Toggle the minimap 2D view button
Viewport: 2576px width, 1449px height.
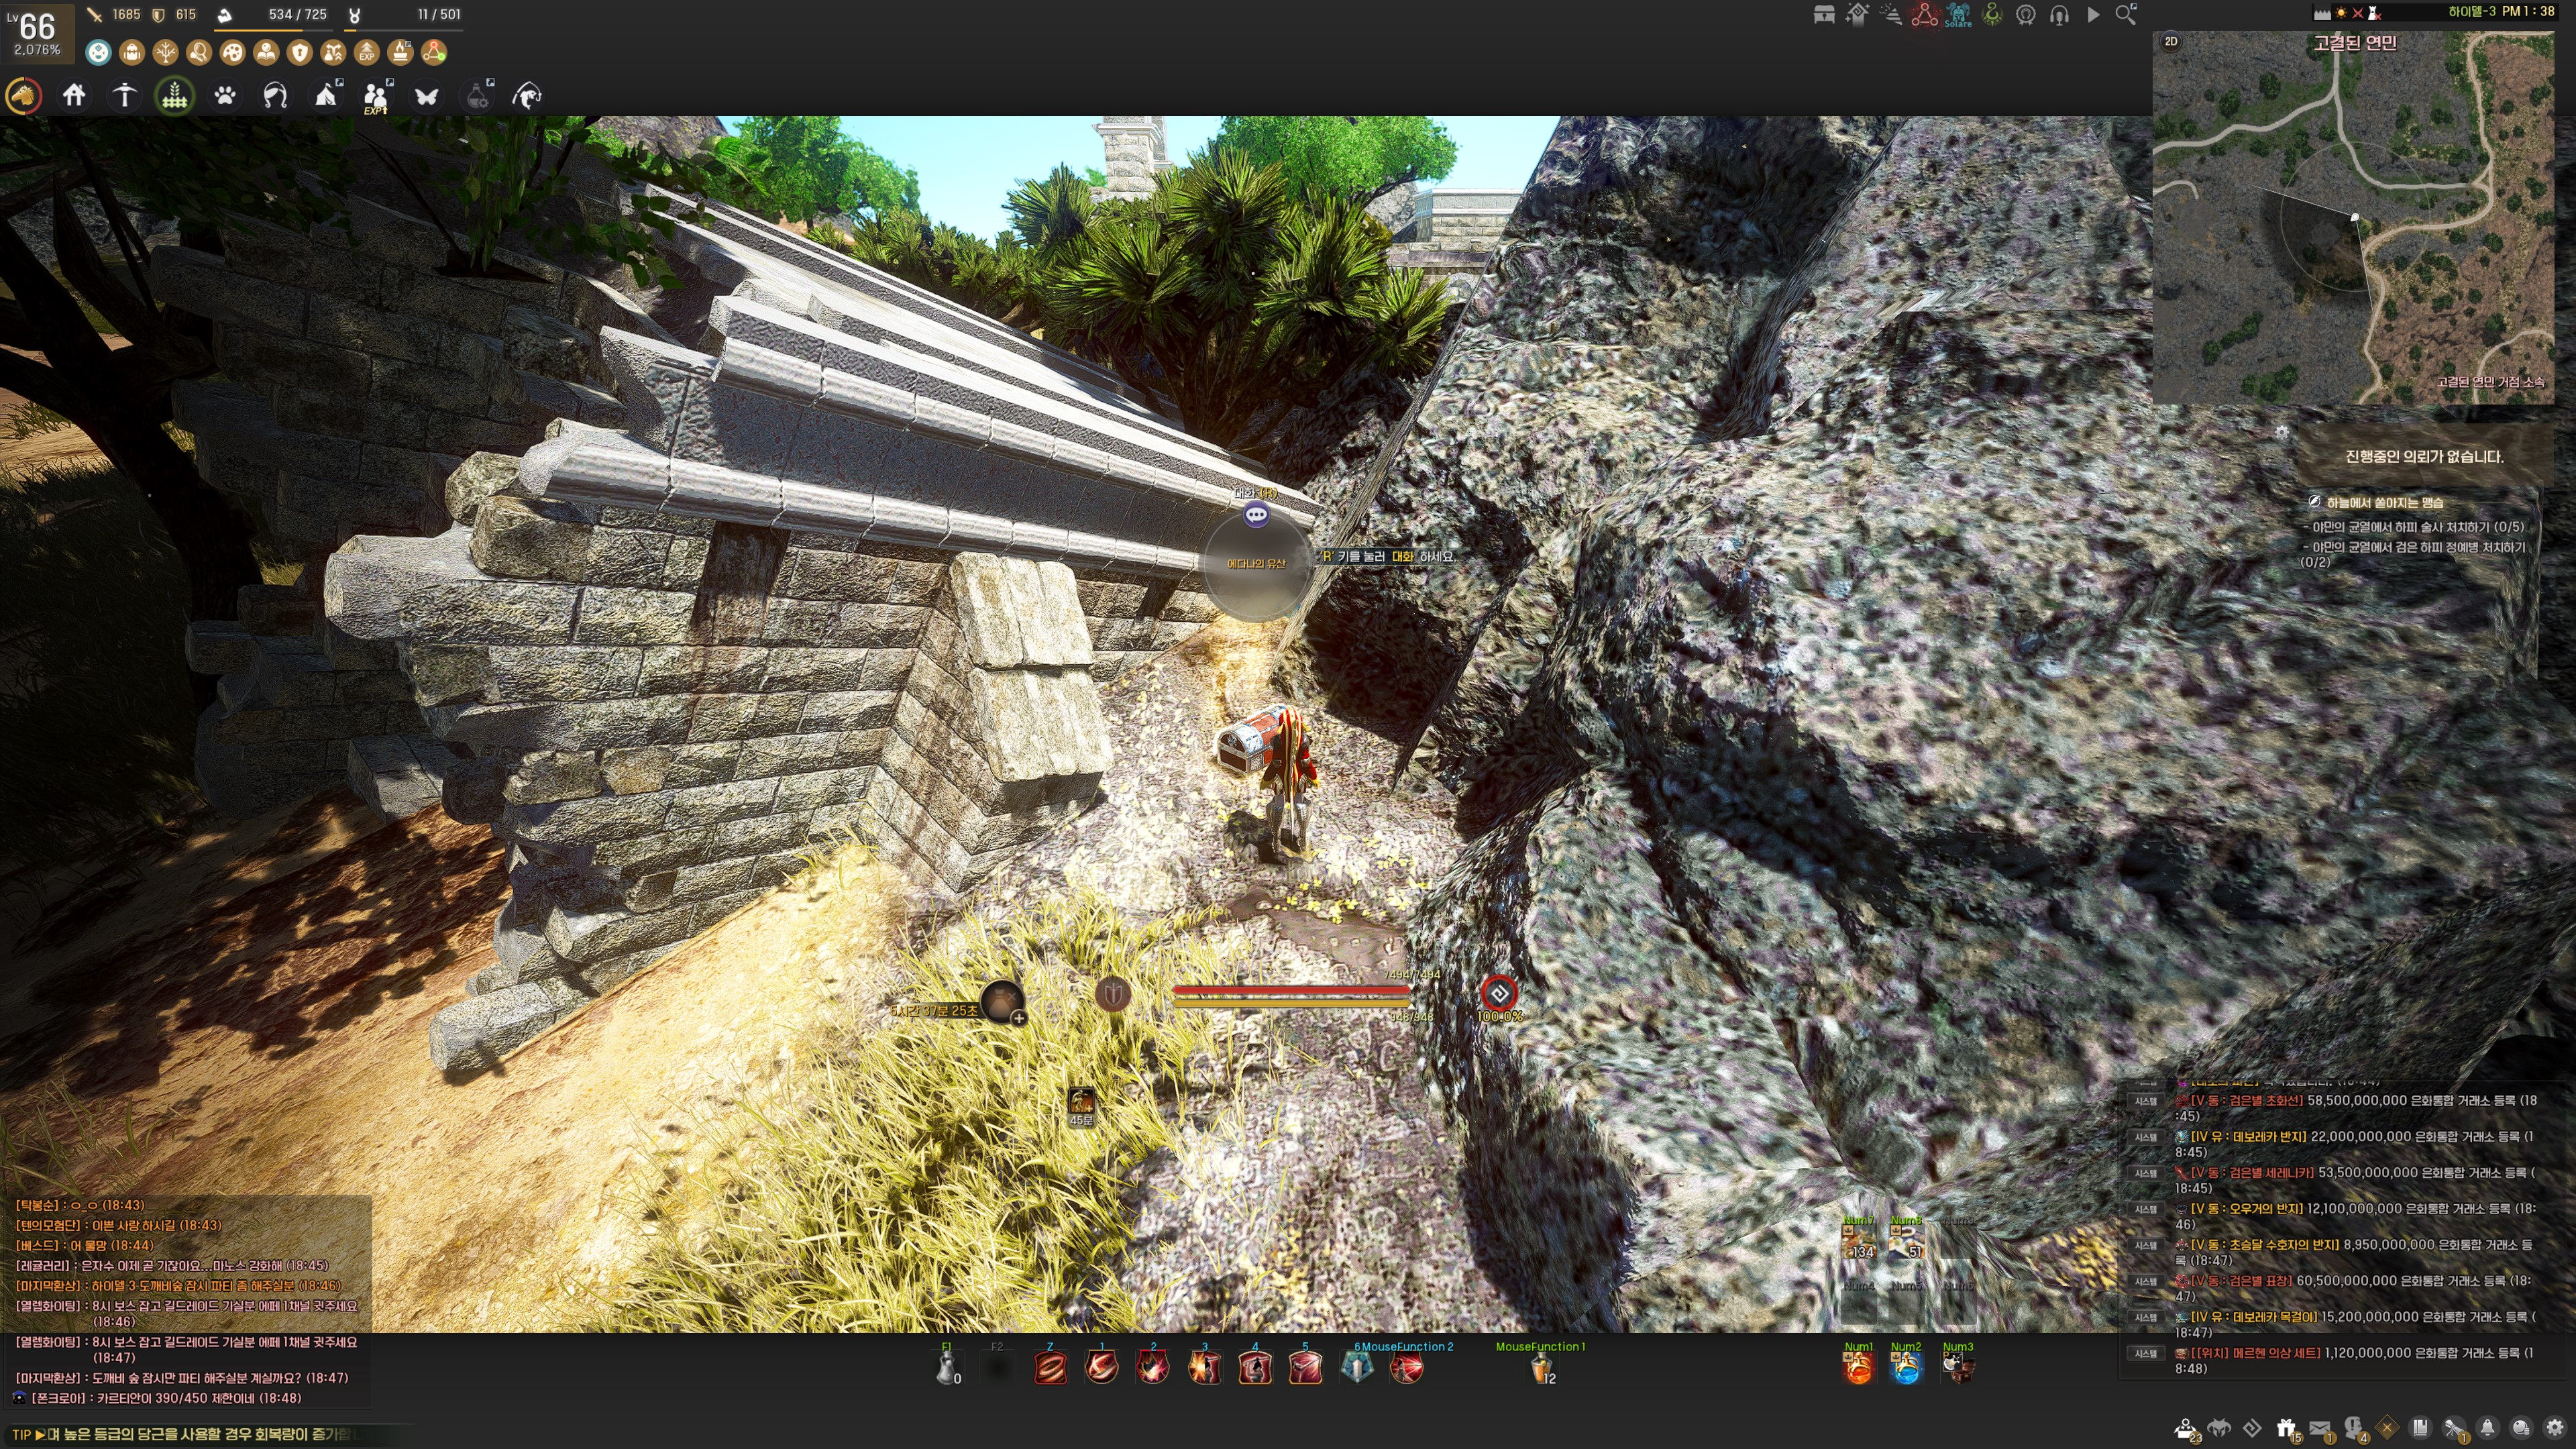(x=2171, y=41)
